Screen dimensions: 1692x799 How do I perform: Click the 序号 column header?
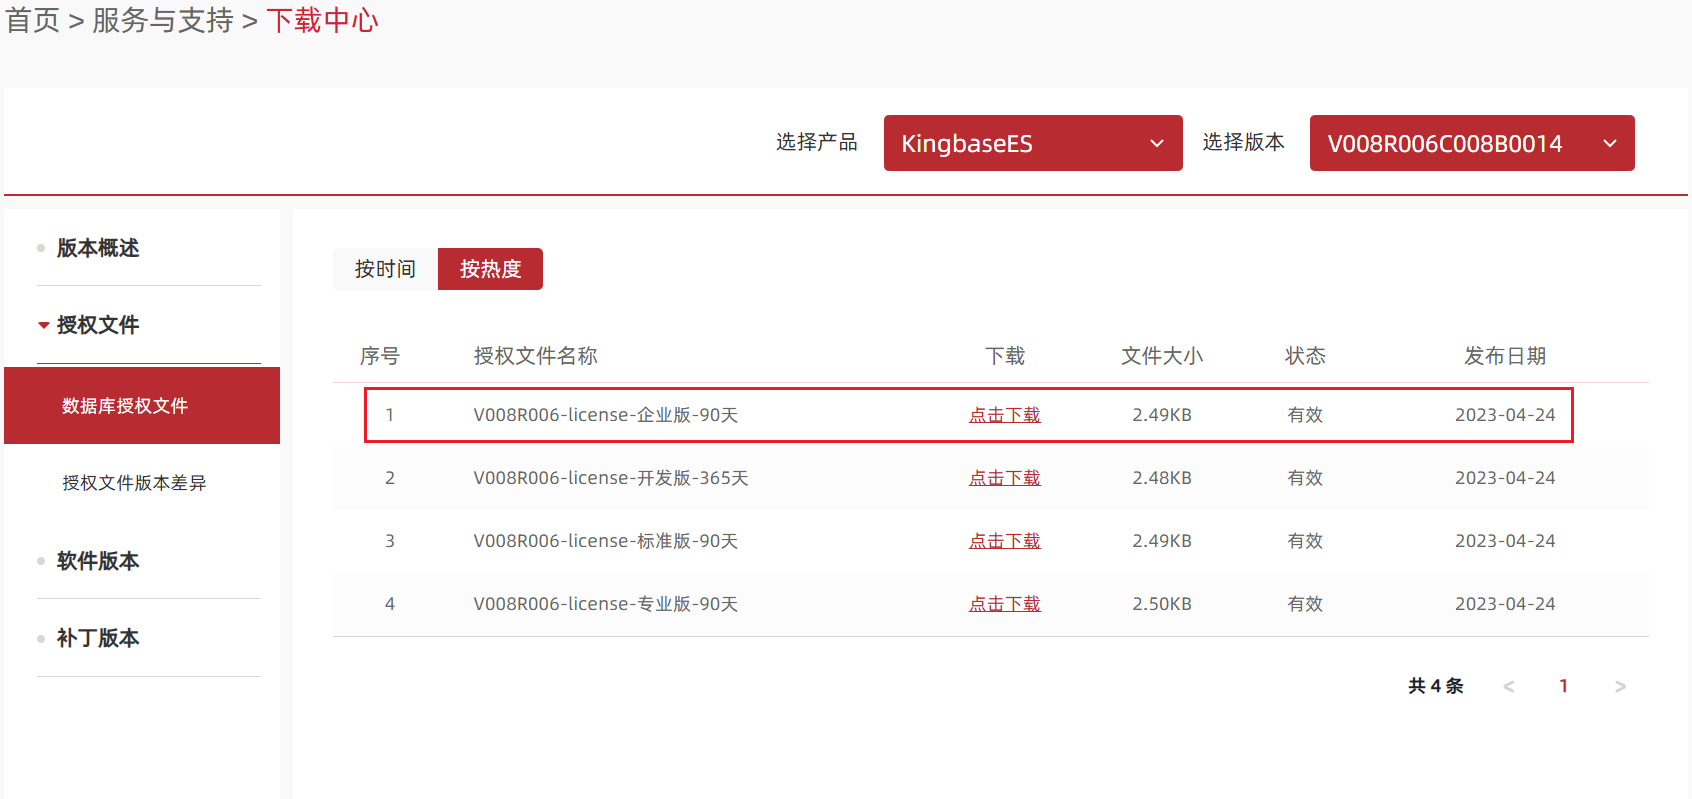(x=380, y=356)
